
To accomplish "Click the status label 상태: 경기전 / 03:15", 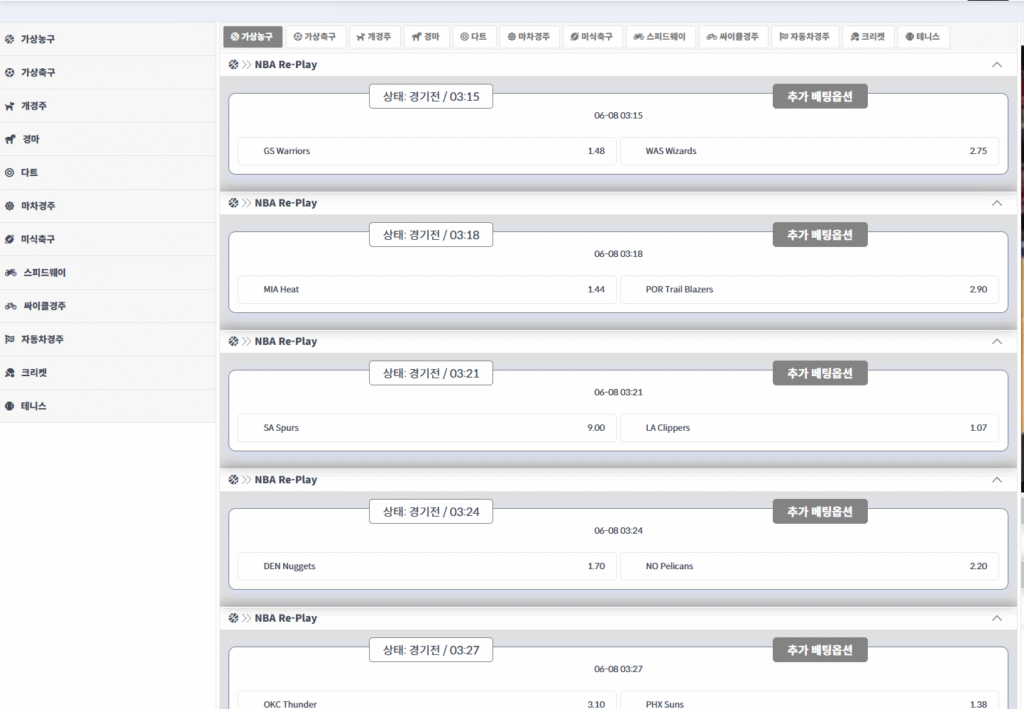I will click(x=431, y=97).
